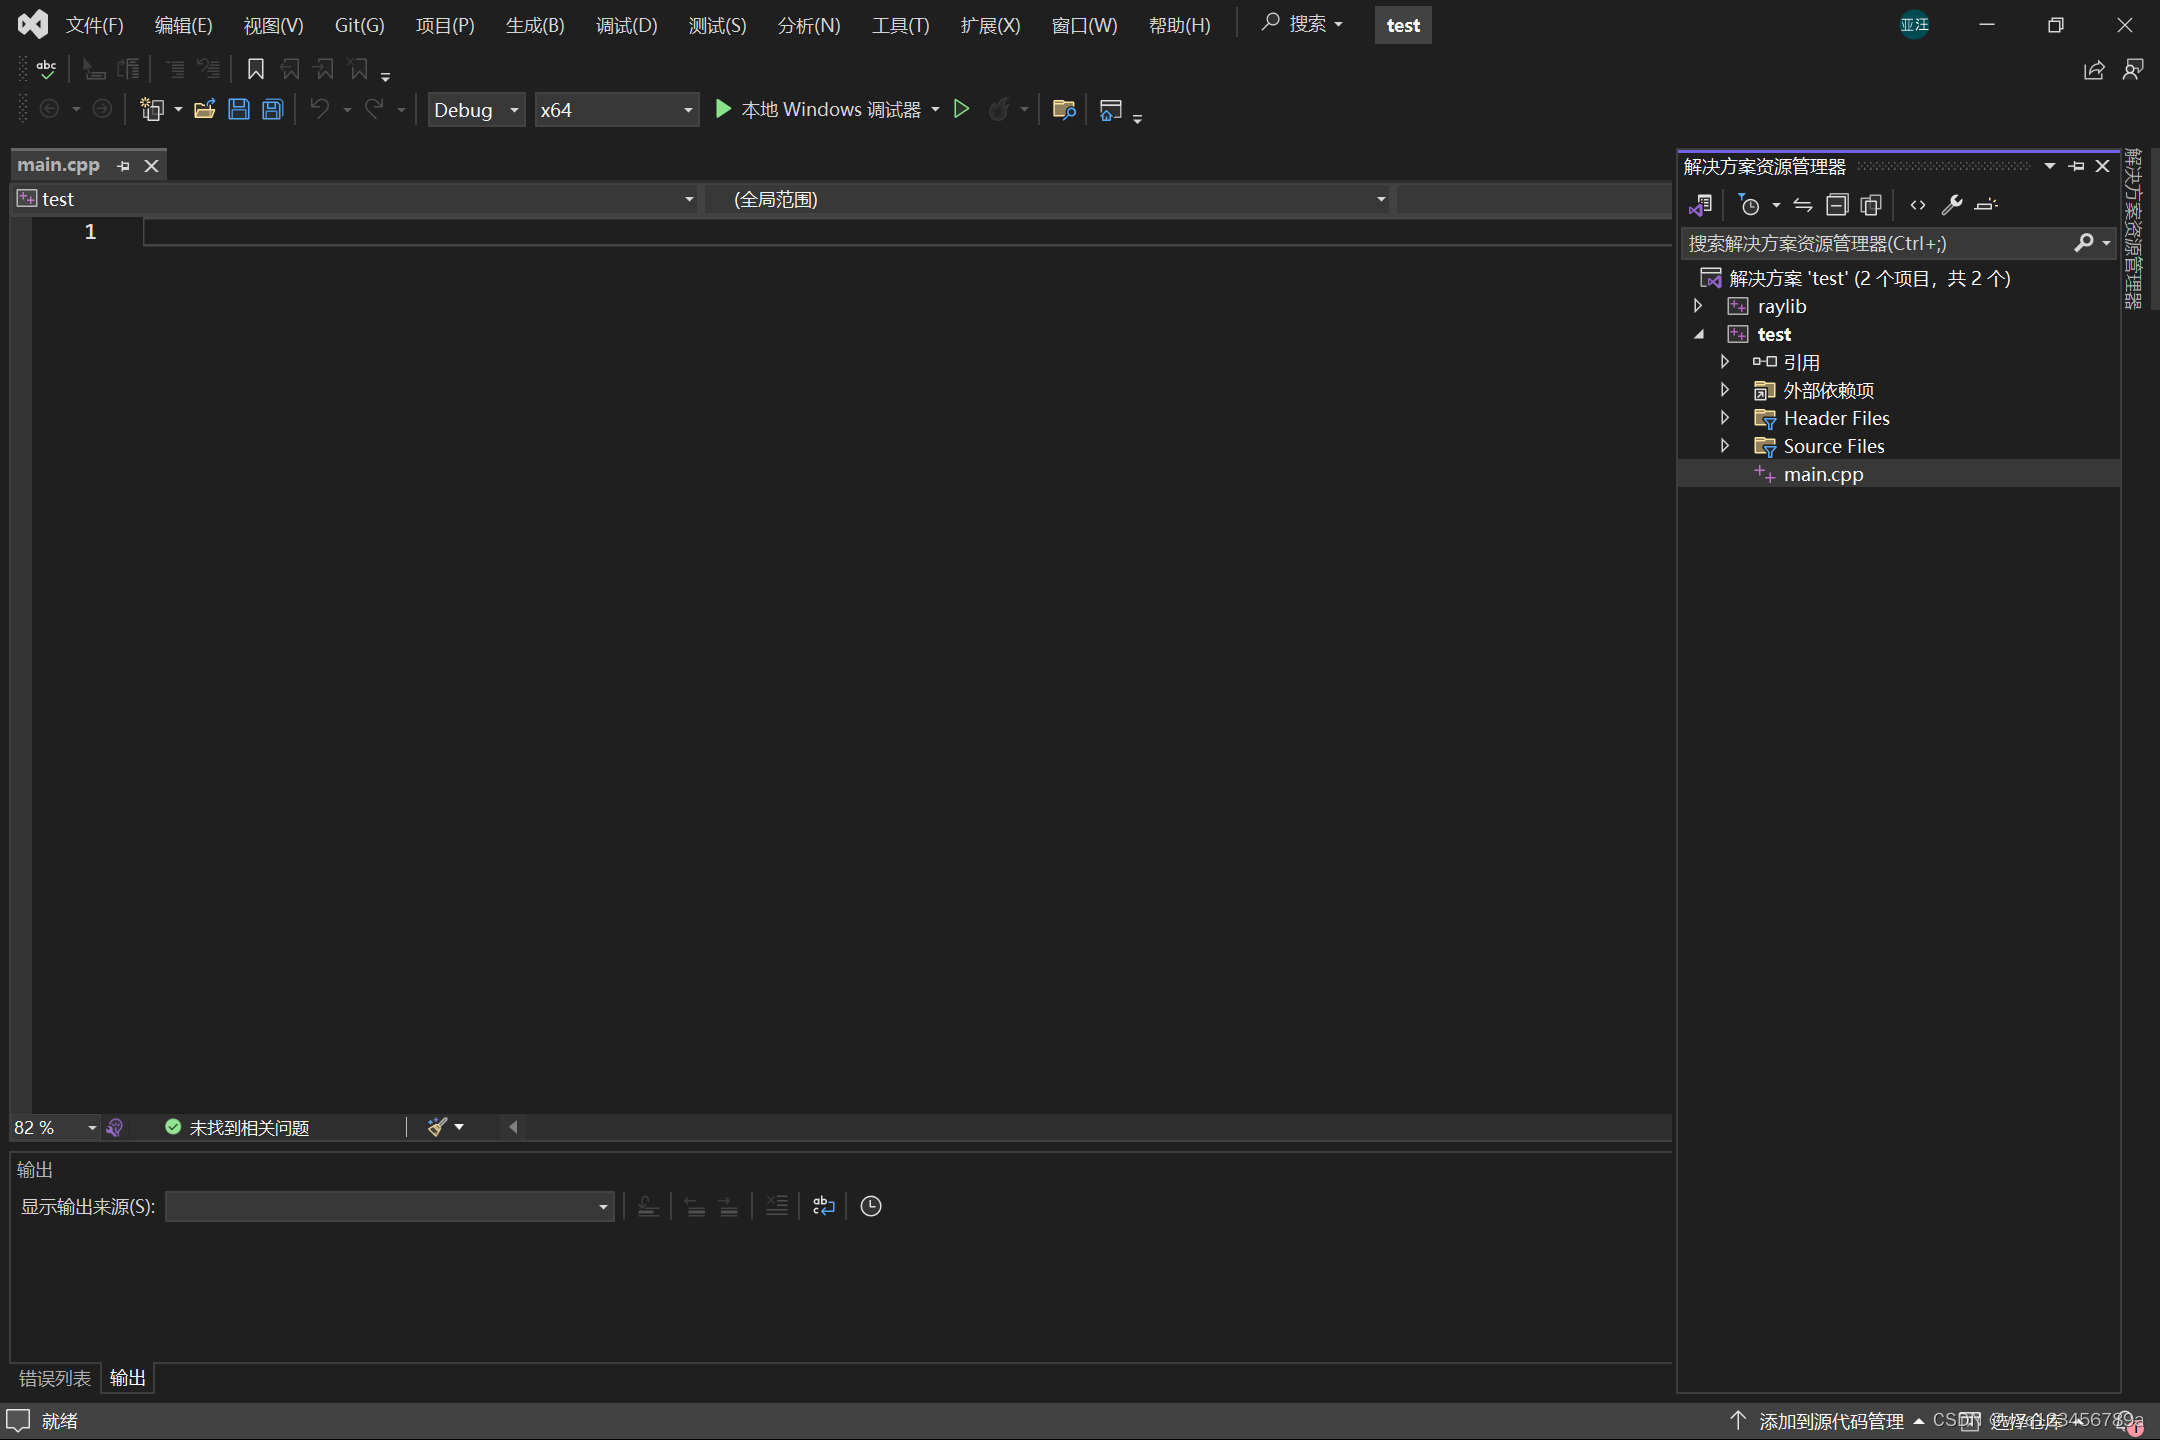The width and height of the screenshot is (2160, 1440).
Task: Toggle word wrap in the Output panel
Action: click(823, 1206)
